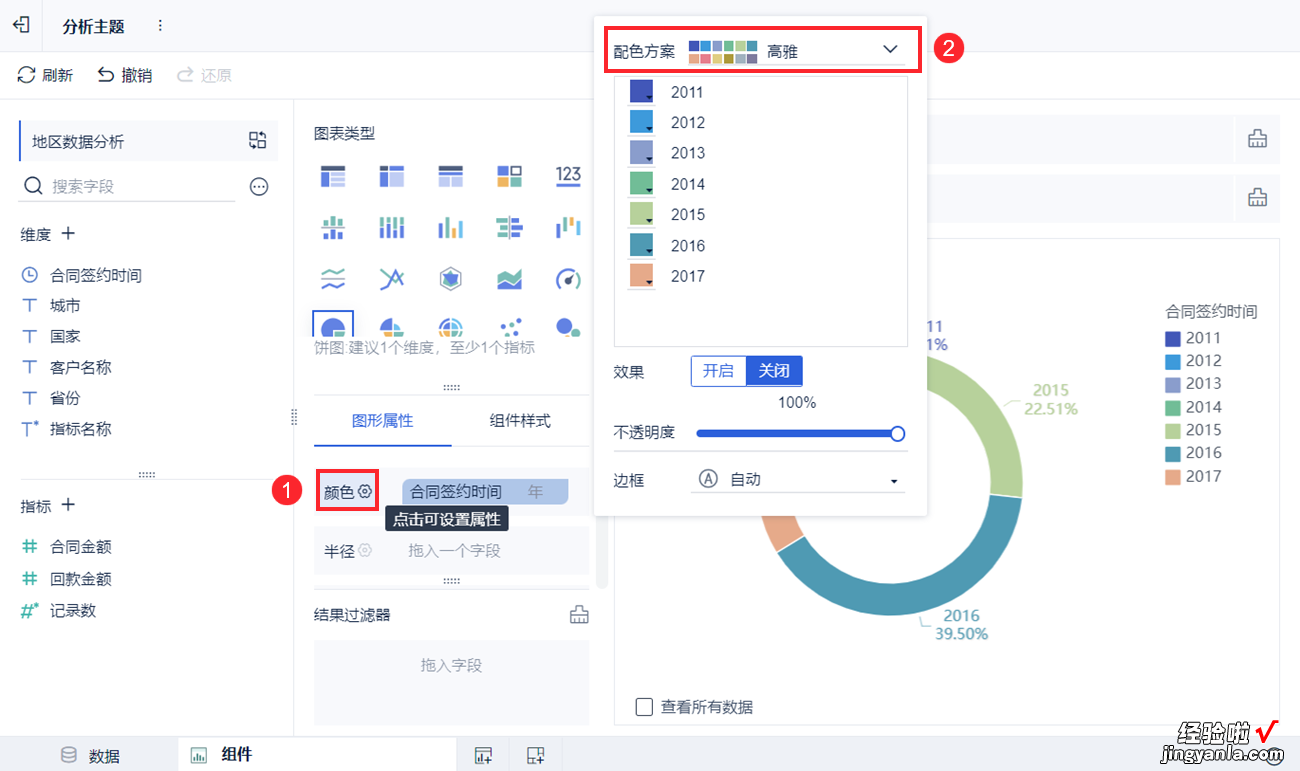Choose the pie chart type
Image resolution: width=1300 pixels, height=771 pixels.
pyautogui.click(x=333, y=326)
